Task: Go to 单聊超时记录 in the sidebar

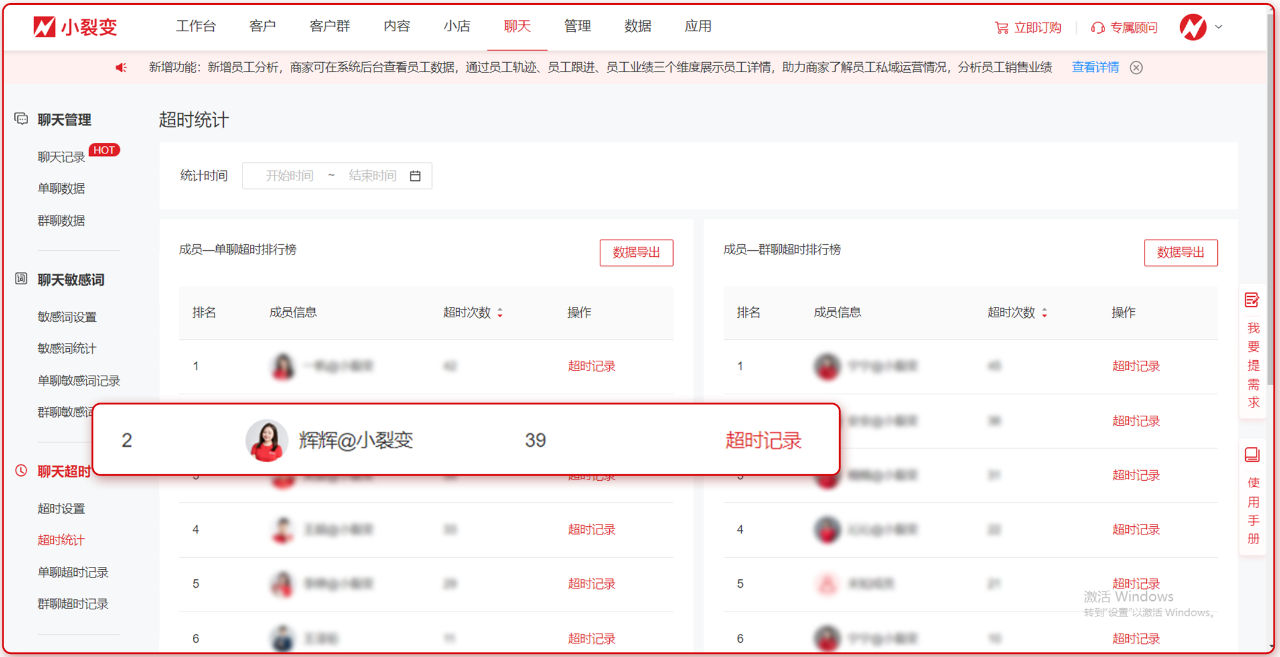Action: pyautogui.click(x=73, y=572)
